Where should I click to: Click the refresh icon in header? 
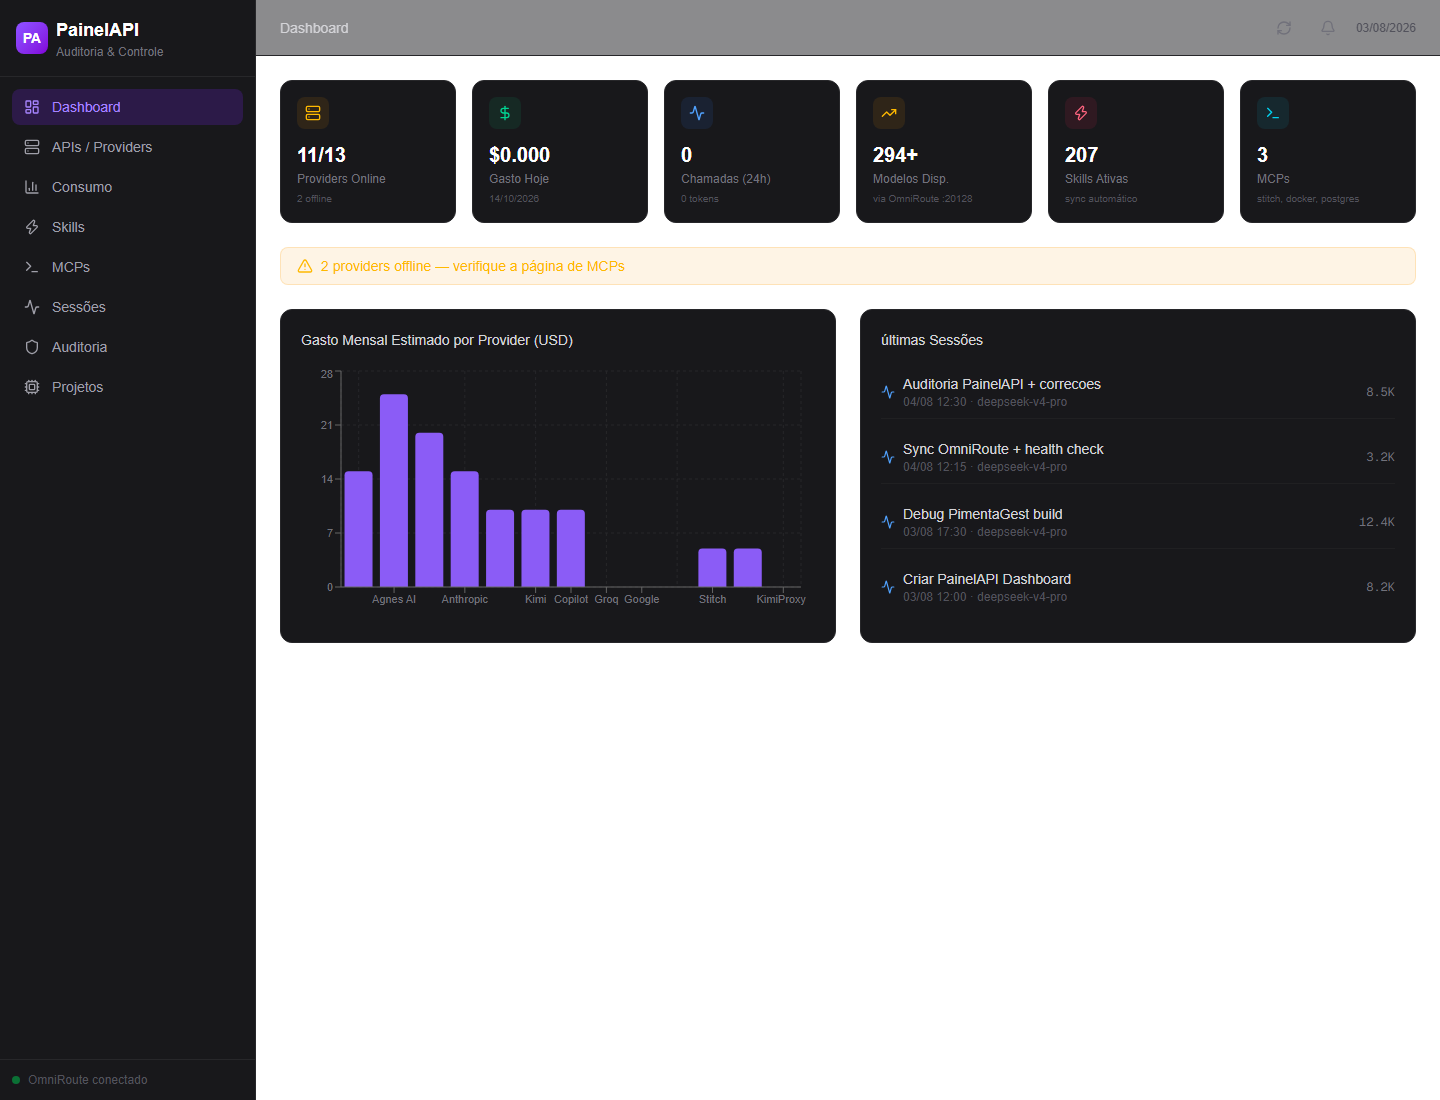[x=1284, y=28]
